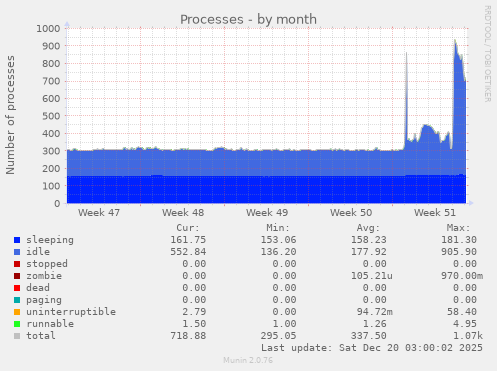Click the sleeping legend color swatch
The image size is (497, 371).
17,240
